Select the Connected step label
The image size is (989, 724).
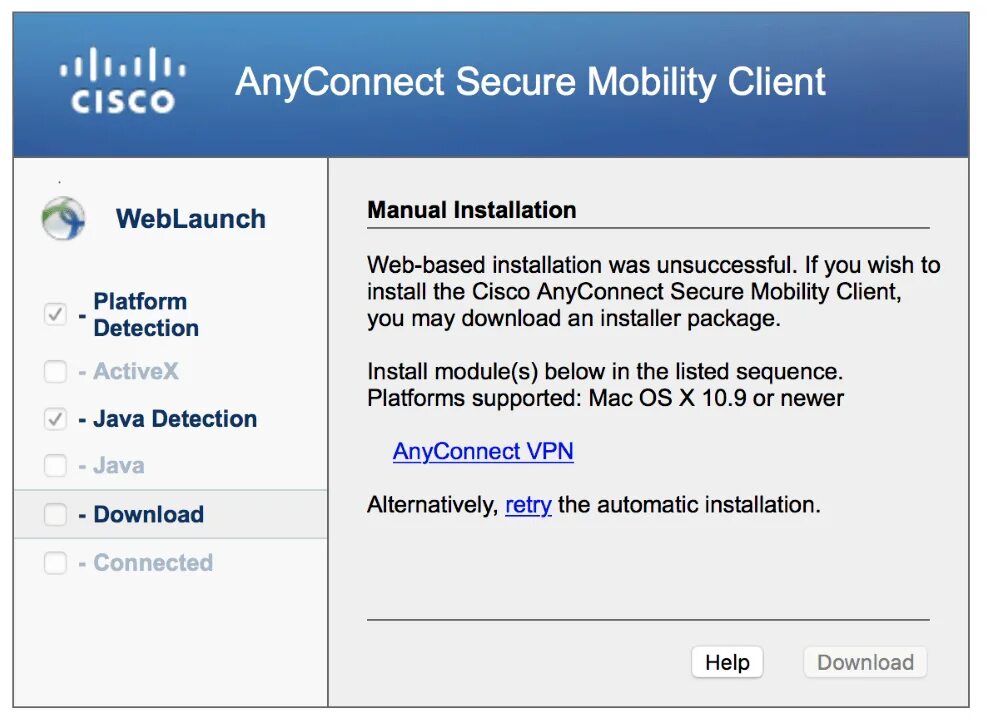[x=152, y=563]
